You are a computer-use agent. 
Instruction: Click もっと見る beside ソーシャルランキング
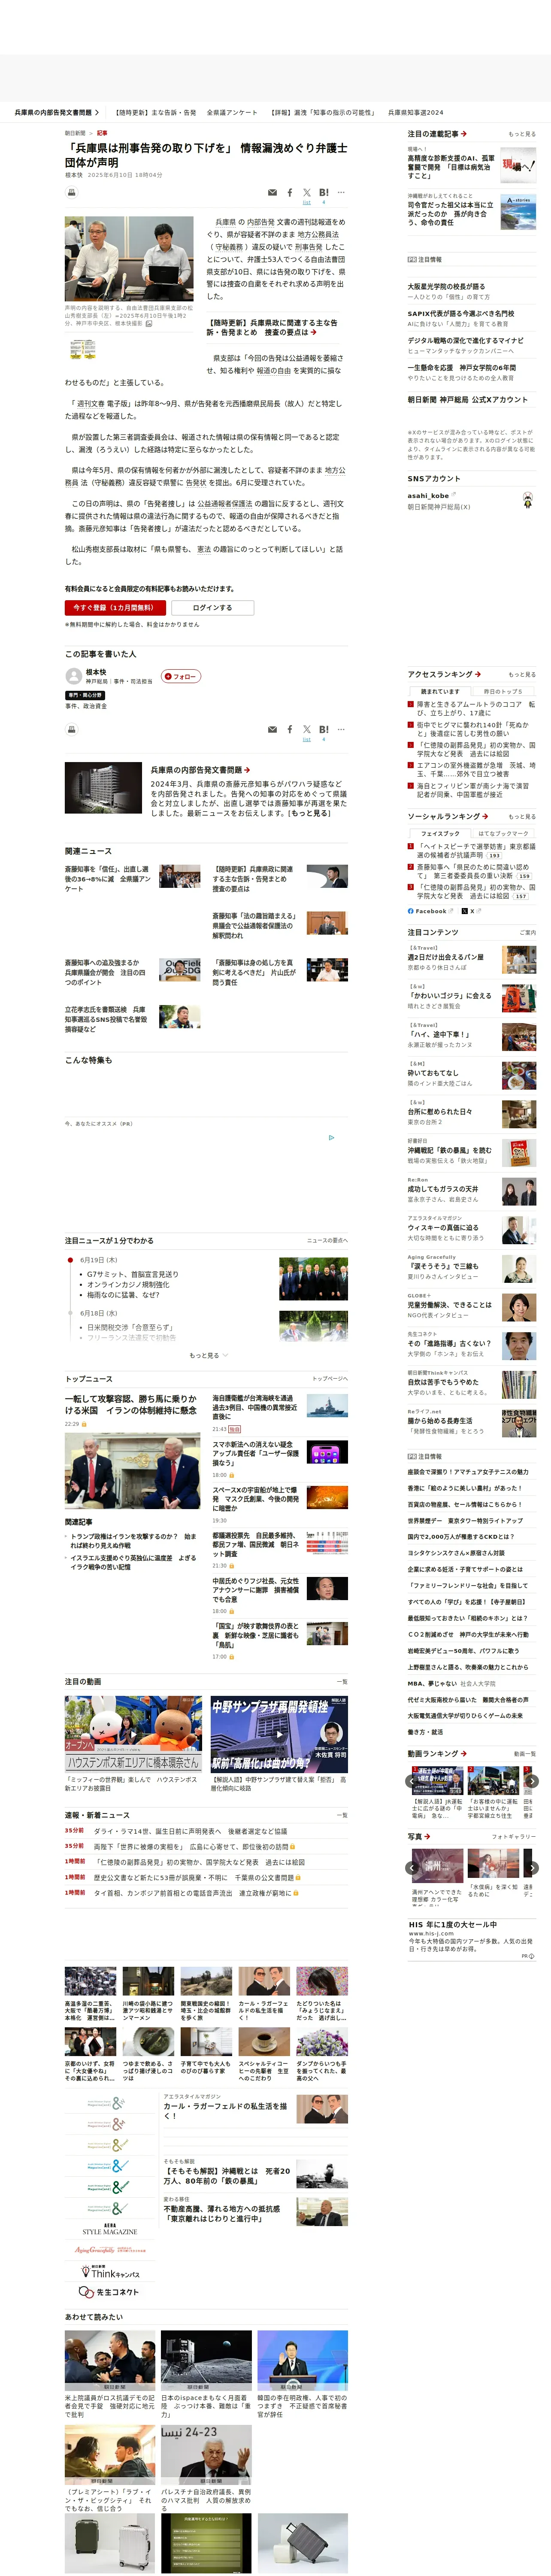click(x=521, y=817)
